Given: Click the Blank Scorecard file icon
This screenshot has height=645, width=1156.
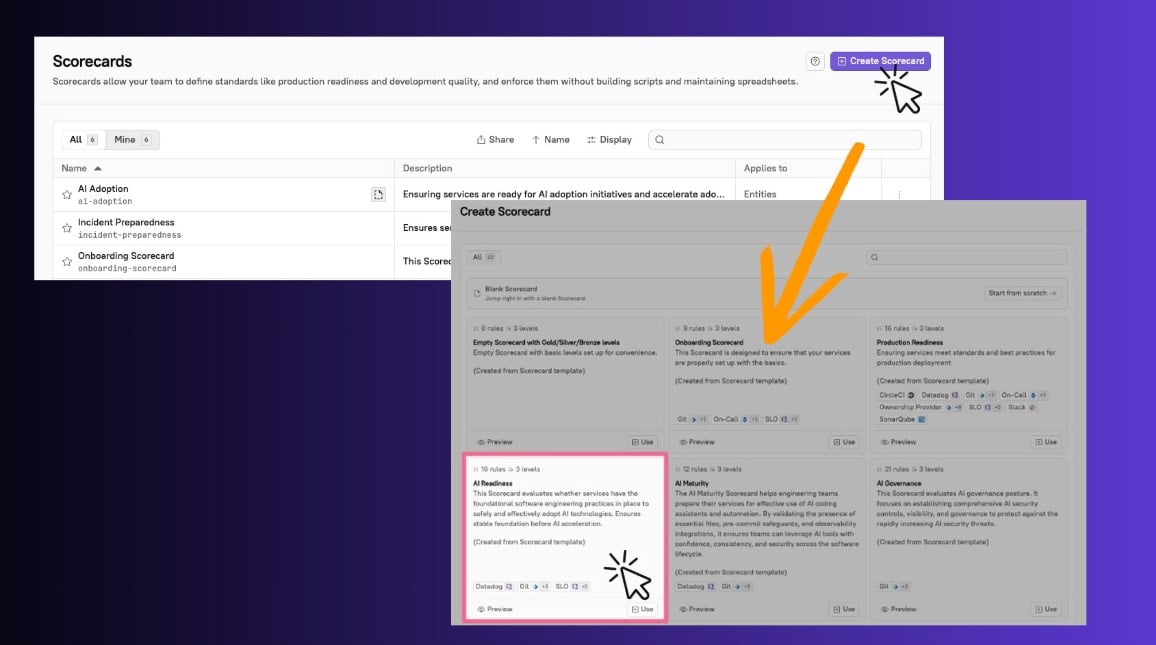Looking at the screenshot, I should tap(477, 293).
